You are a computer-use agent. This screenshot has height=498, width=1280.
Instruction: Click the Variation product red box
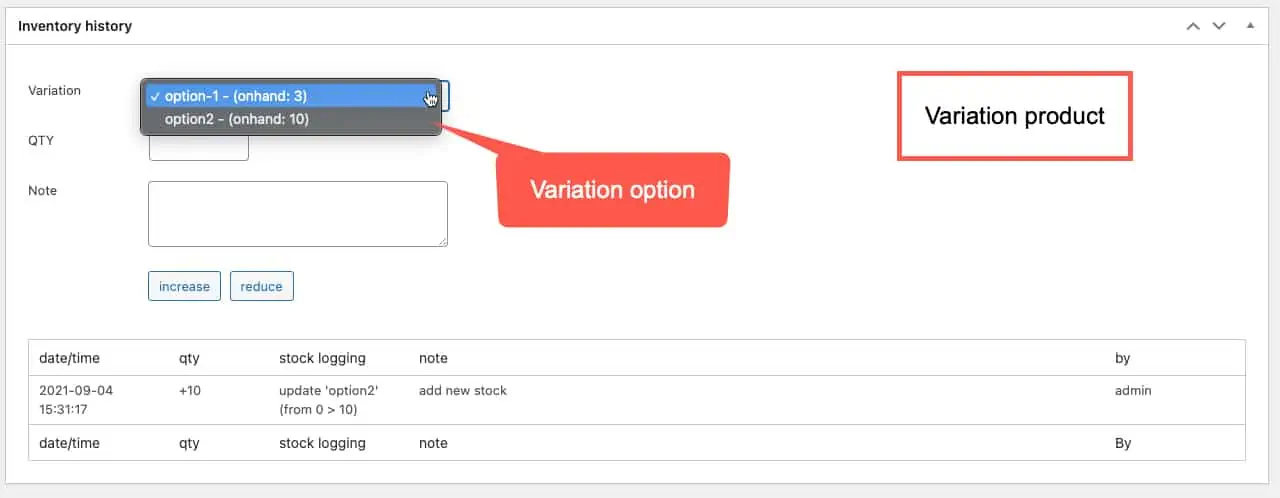pos(1014,115)
